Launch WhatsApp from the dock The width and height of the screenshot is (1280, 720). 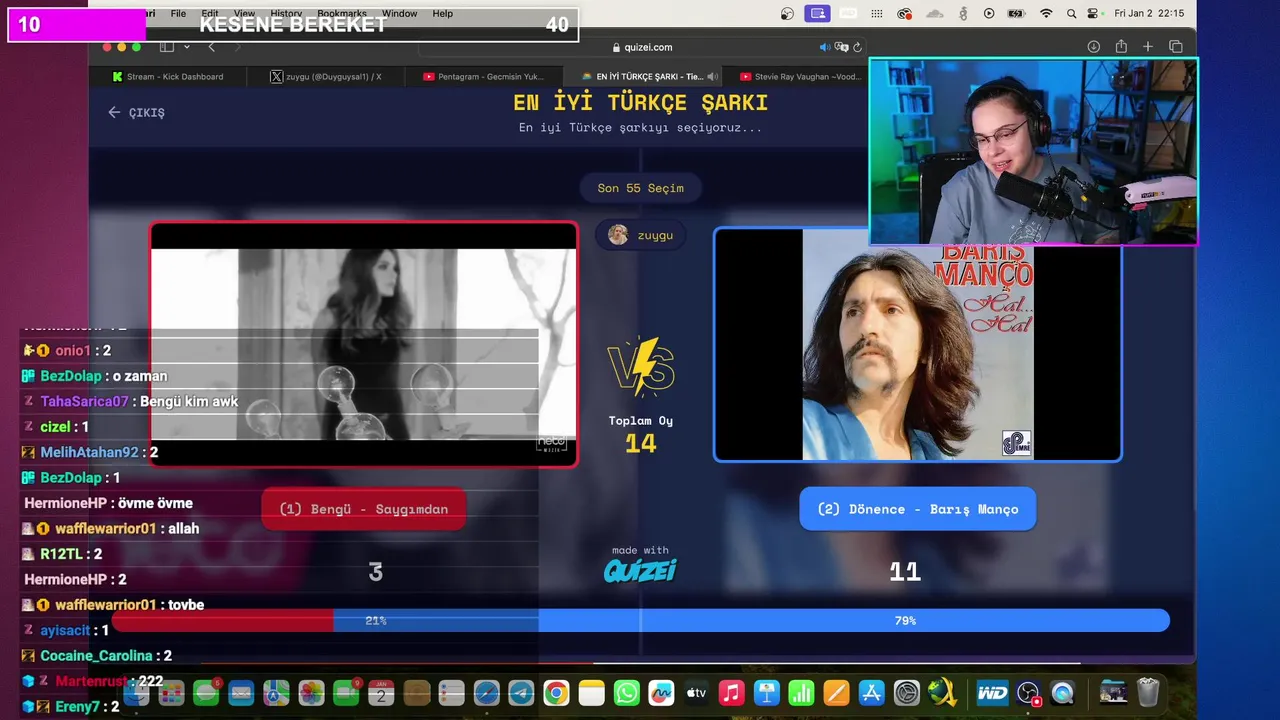tap(627, 693)
